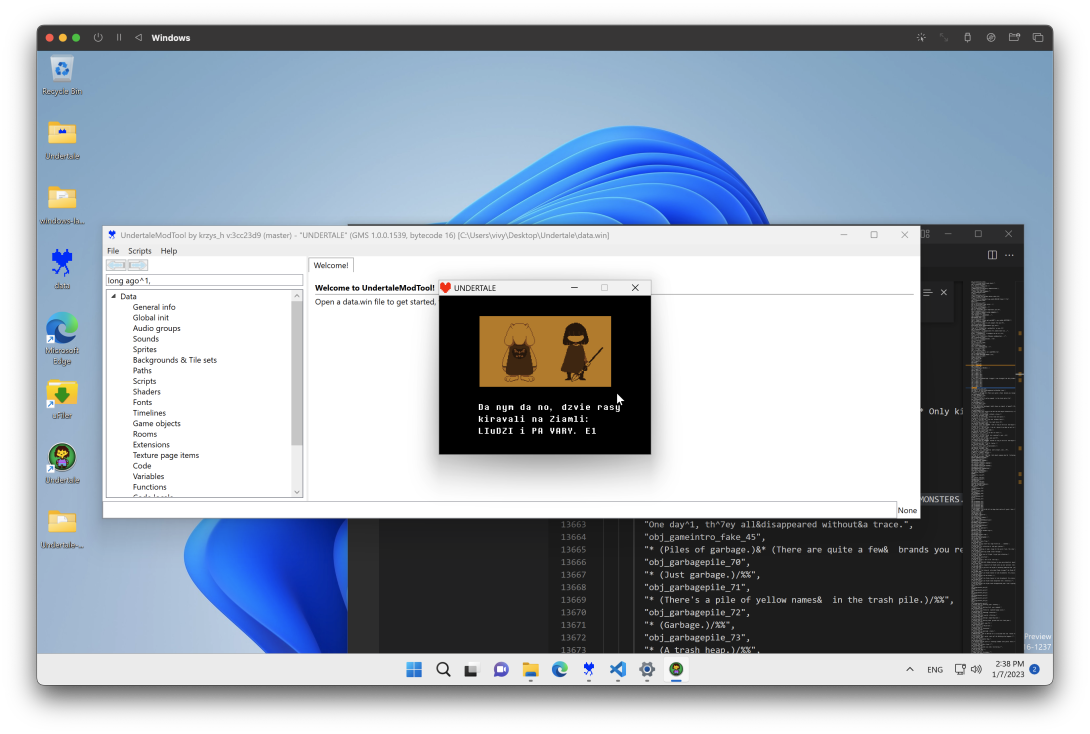This screenshot has width=1090, height=734.
Task: Select the windows-la... folder on desktop
Action: point(62,204)
